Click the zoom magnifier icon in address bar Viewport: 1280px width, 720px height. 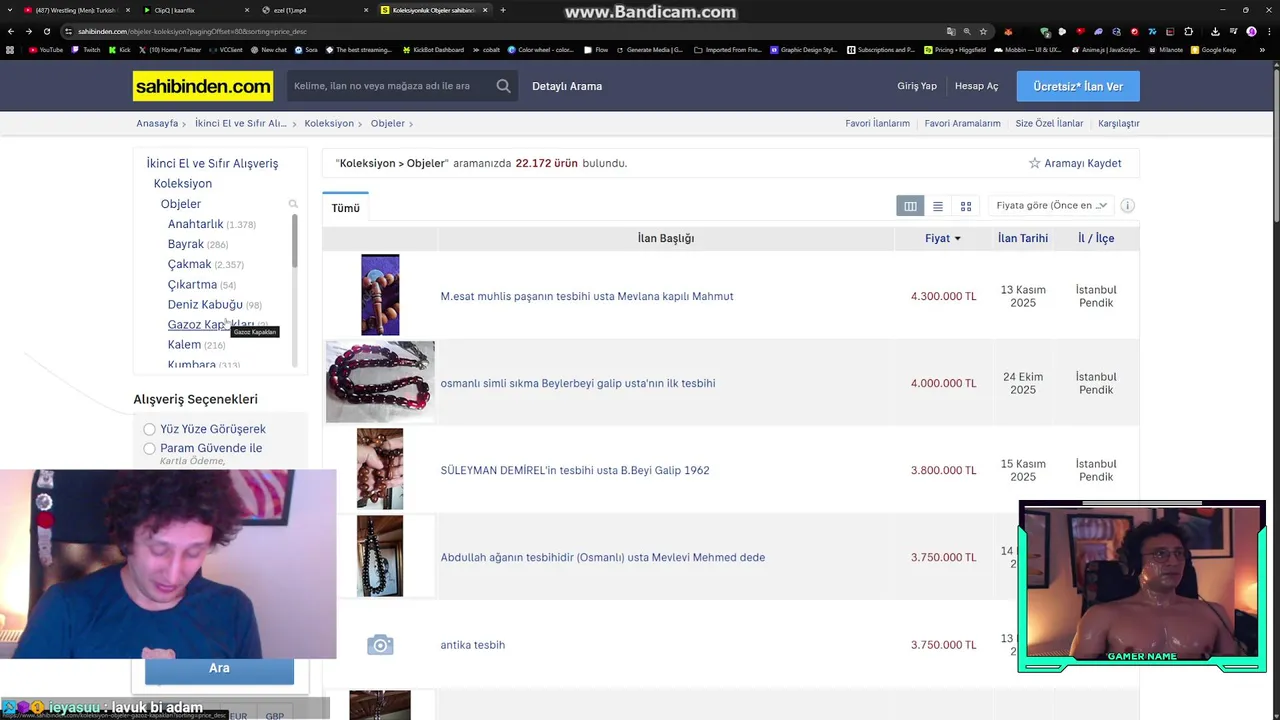[x=967, y=31]
